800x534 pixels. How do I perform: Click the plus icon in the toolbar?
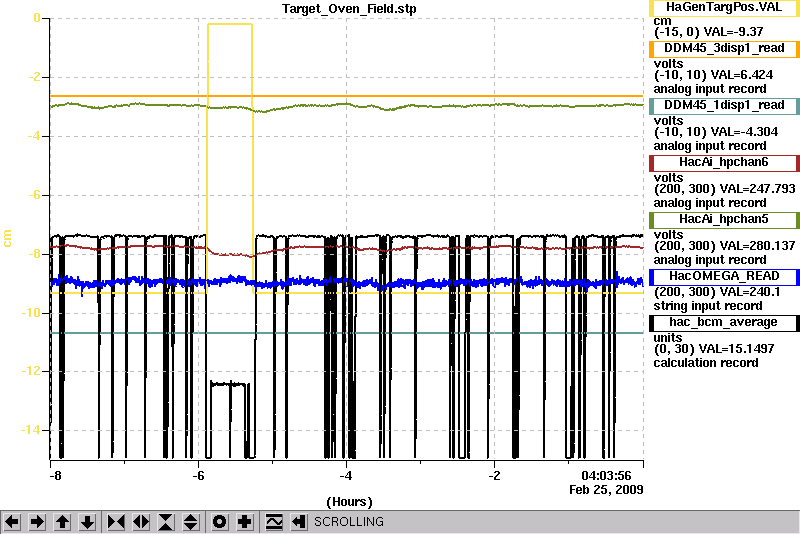[x=245, y=522]
